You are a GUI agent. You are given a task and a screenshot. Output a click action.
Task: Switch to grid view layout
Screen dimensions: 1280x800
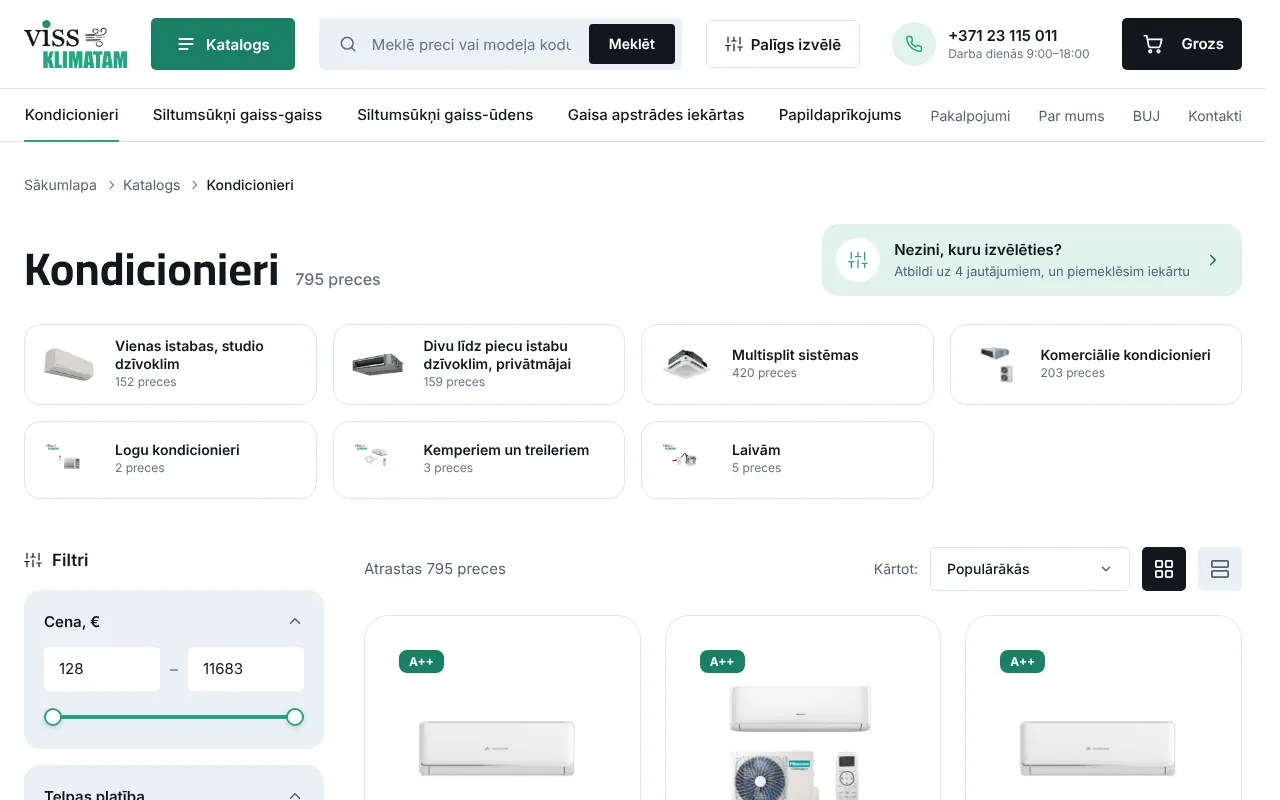pos(1164,569)
